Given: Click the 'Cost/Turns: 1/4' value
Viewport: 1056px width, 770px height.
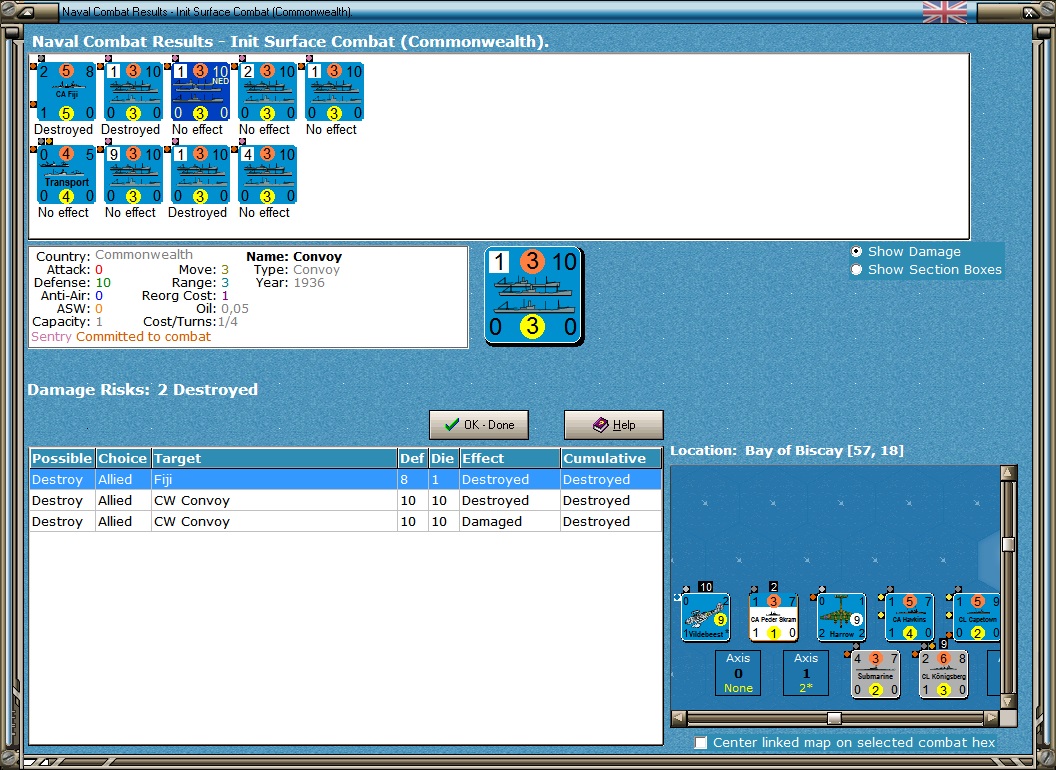Looking at the screenshot, I should [228, 322].
